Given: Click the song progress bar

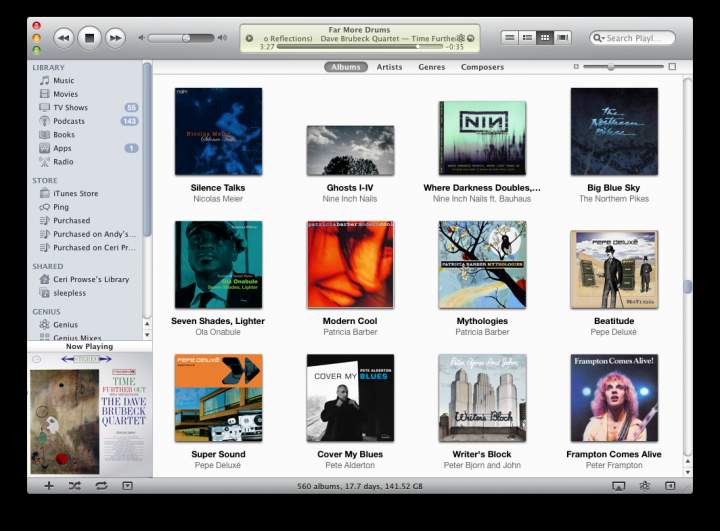Looking at the screenshot, I should click(360, 46).
